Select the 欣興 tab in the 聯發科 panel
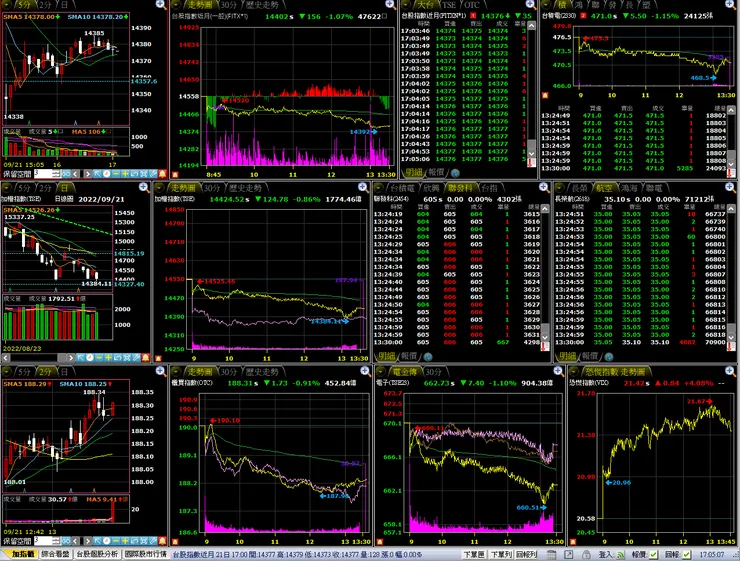This screenshot has width=740, height=561. 430,188
